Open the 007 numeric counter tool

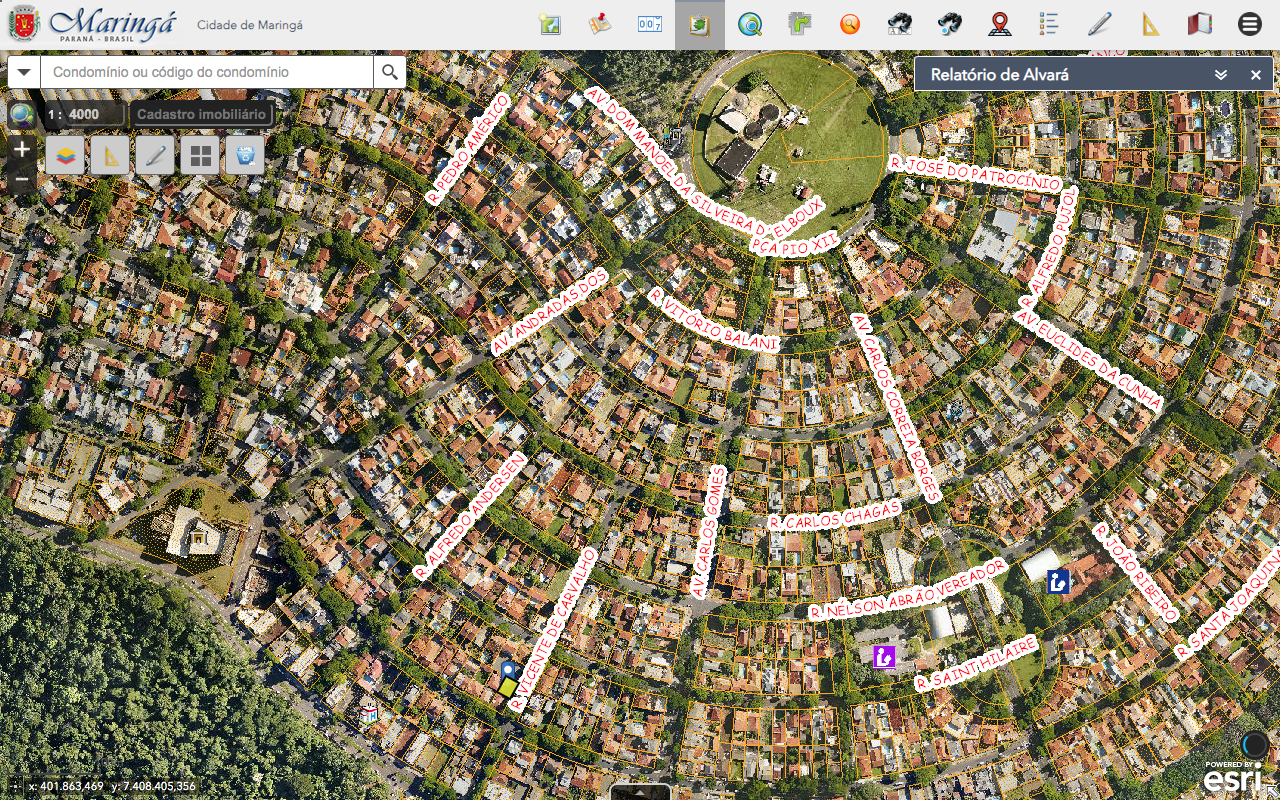coord(650,24)
